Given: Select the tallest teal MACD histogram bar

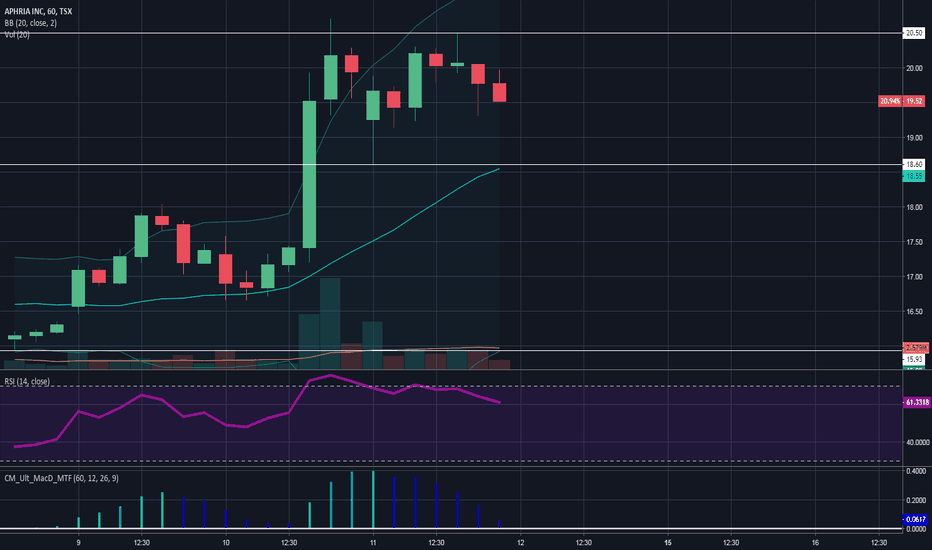Looking at the screenshot, I should 373,499.
